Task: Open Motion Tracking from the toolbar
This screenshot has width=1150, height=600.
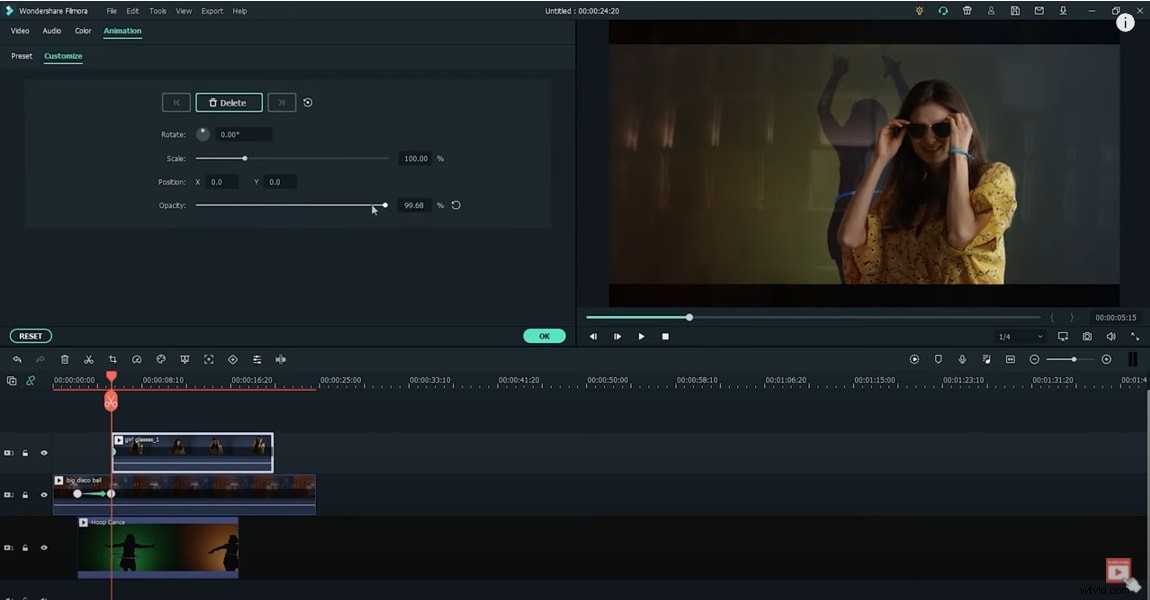Action: coord(208,359)
